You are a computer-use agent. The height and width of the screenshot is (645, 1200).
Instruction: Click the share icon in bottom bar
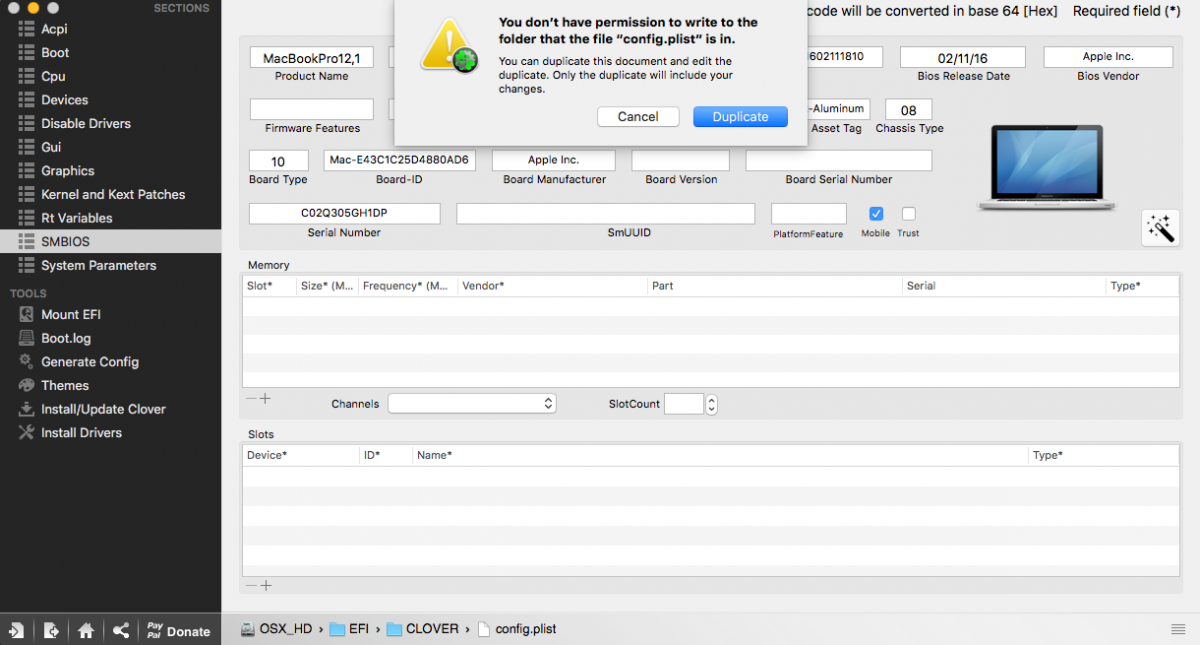pyautogui.click(x=120, y=631)
